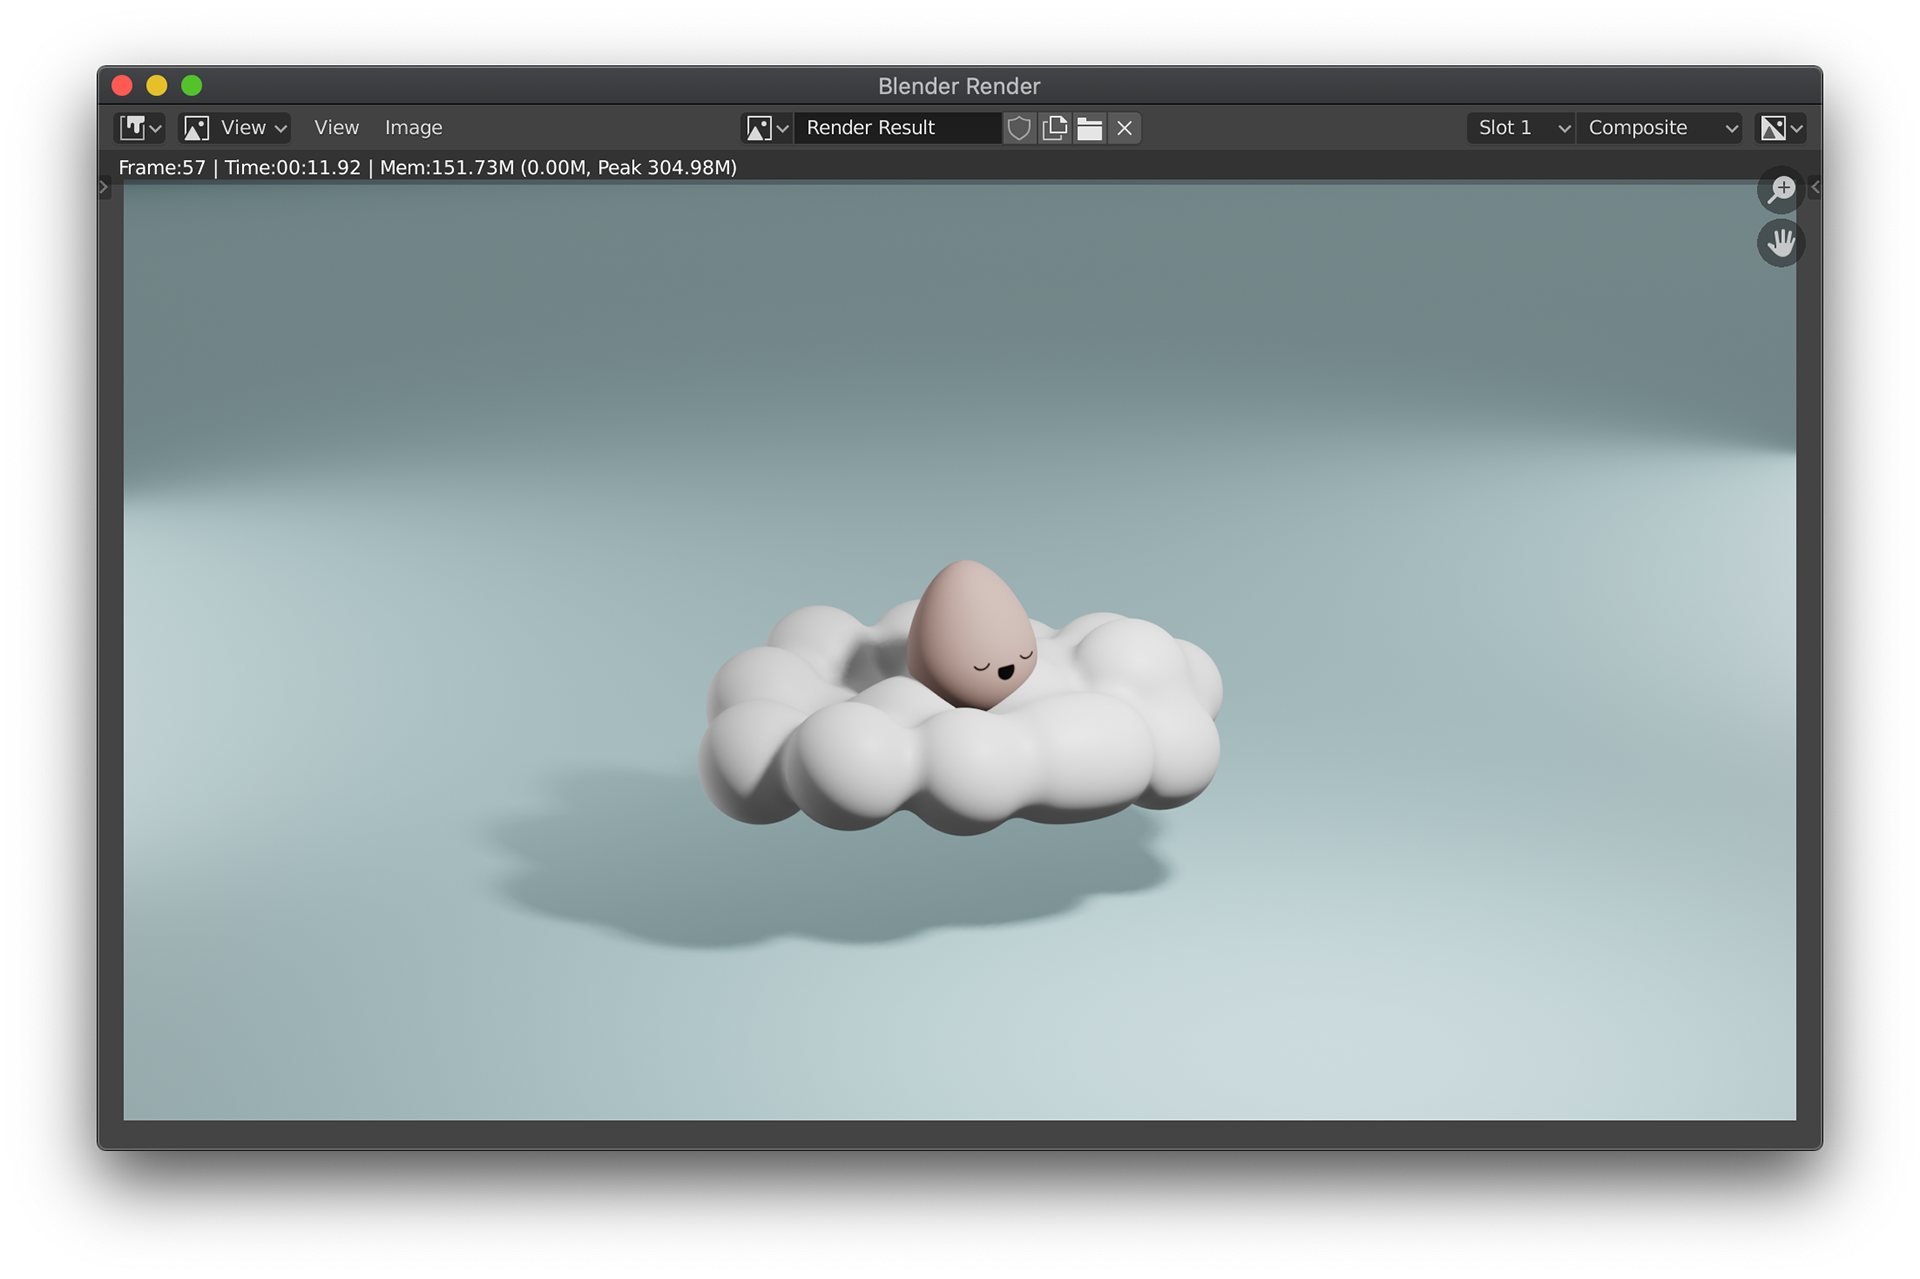Open the View mode dropdown
Screen dimensions: 1920x1279
point(235,128)
